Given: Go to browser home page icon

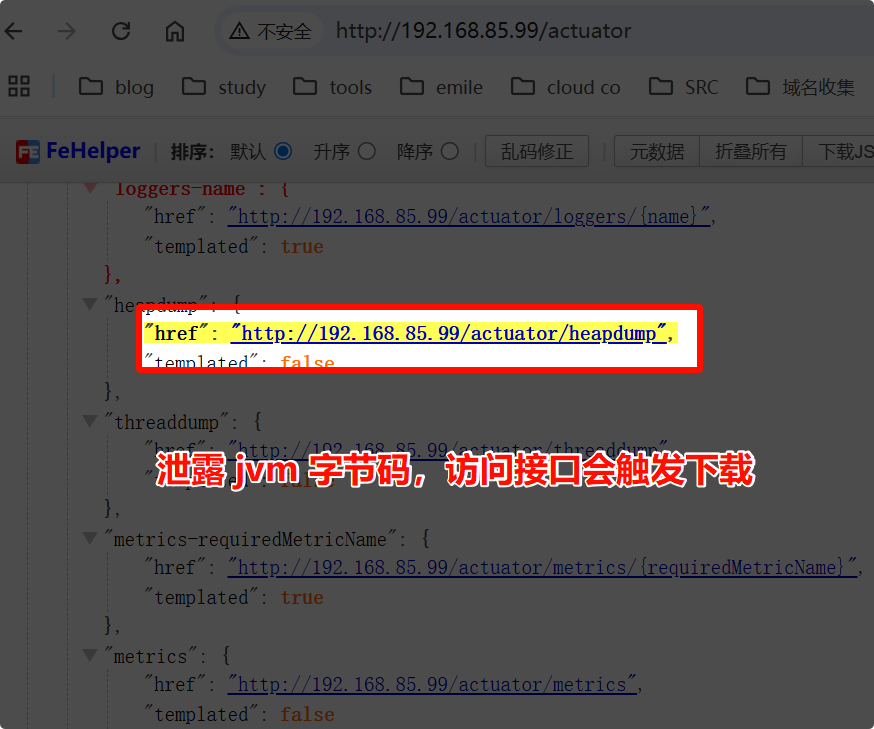Looking at the screenshot, I should point(175,31).
